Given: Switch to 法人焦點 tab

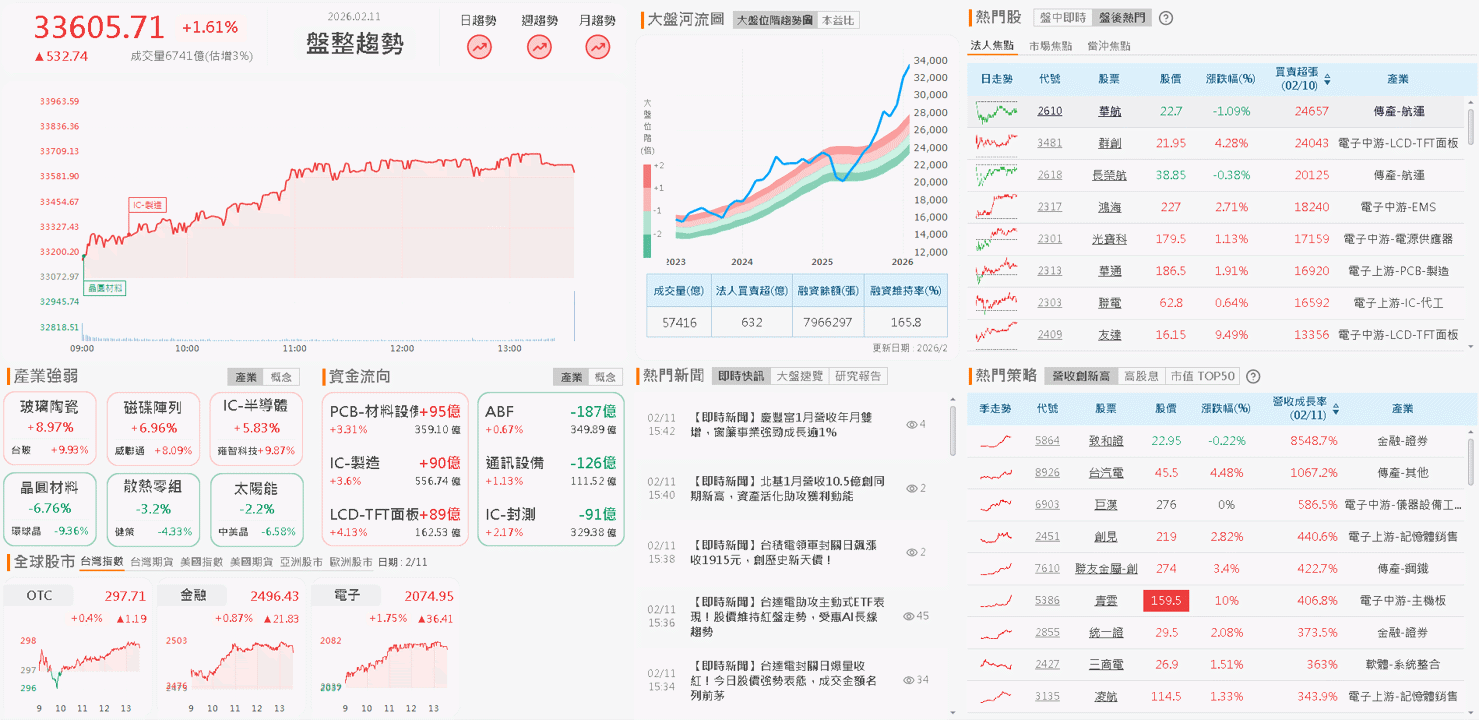Looking at the screenshot, I should [992, 46].
